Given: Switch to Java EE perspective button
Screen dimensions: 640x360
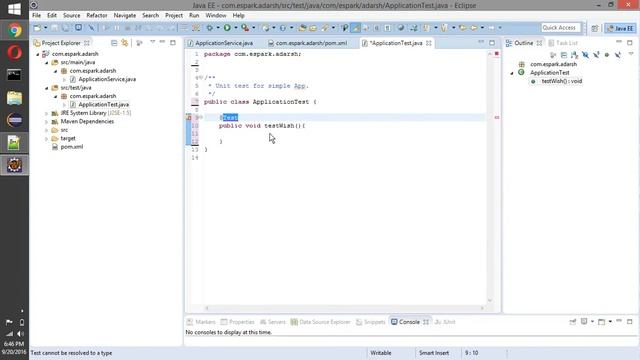Looking at the screenshot, I should tap(620, 28).
